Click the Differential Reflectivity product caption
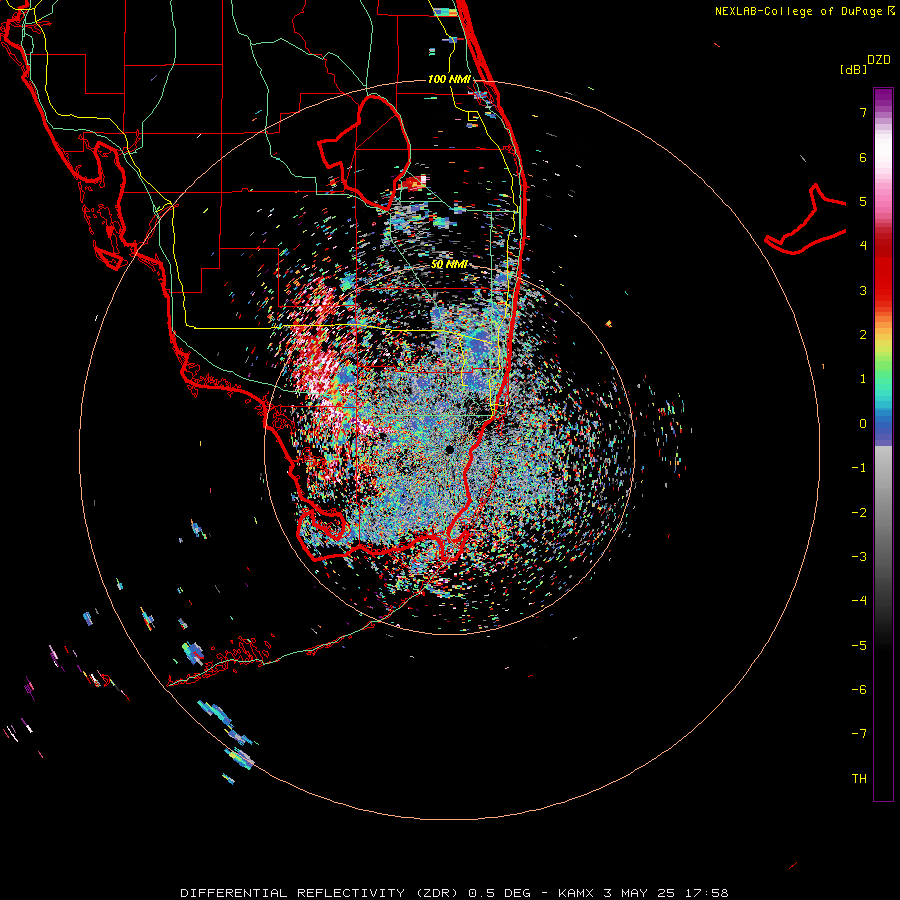 454,893
